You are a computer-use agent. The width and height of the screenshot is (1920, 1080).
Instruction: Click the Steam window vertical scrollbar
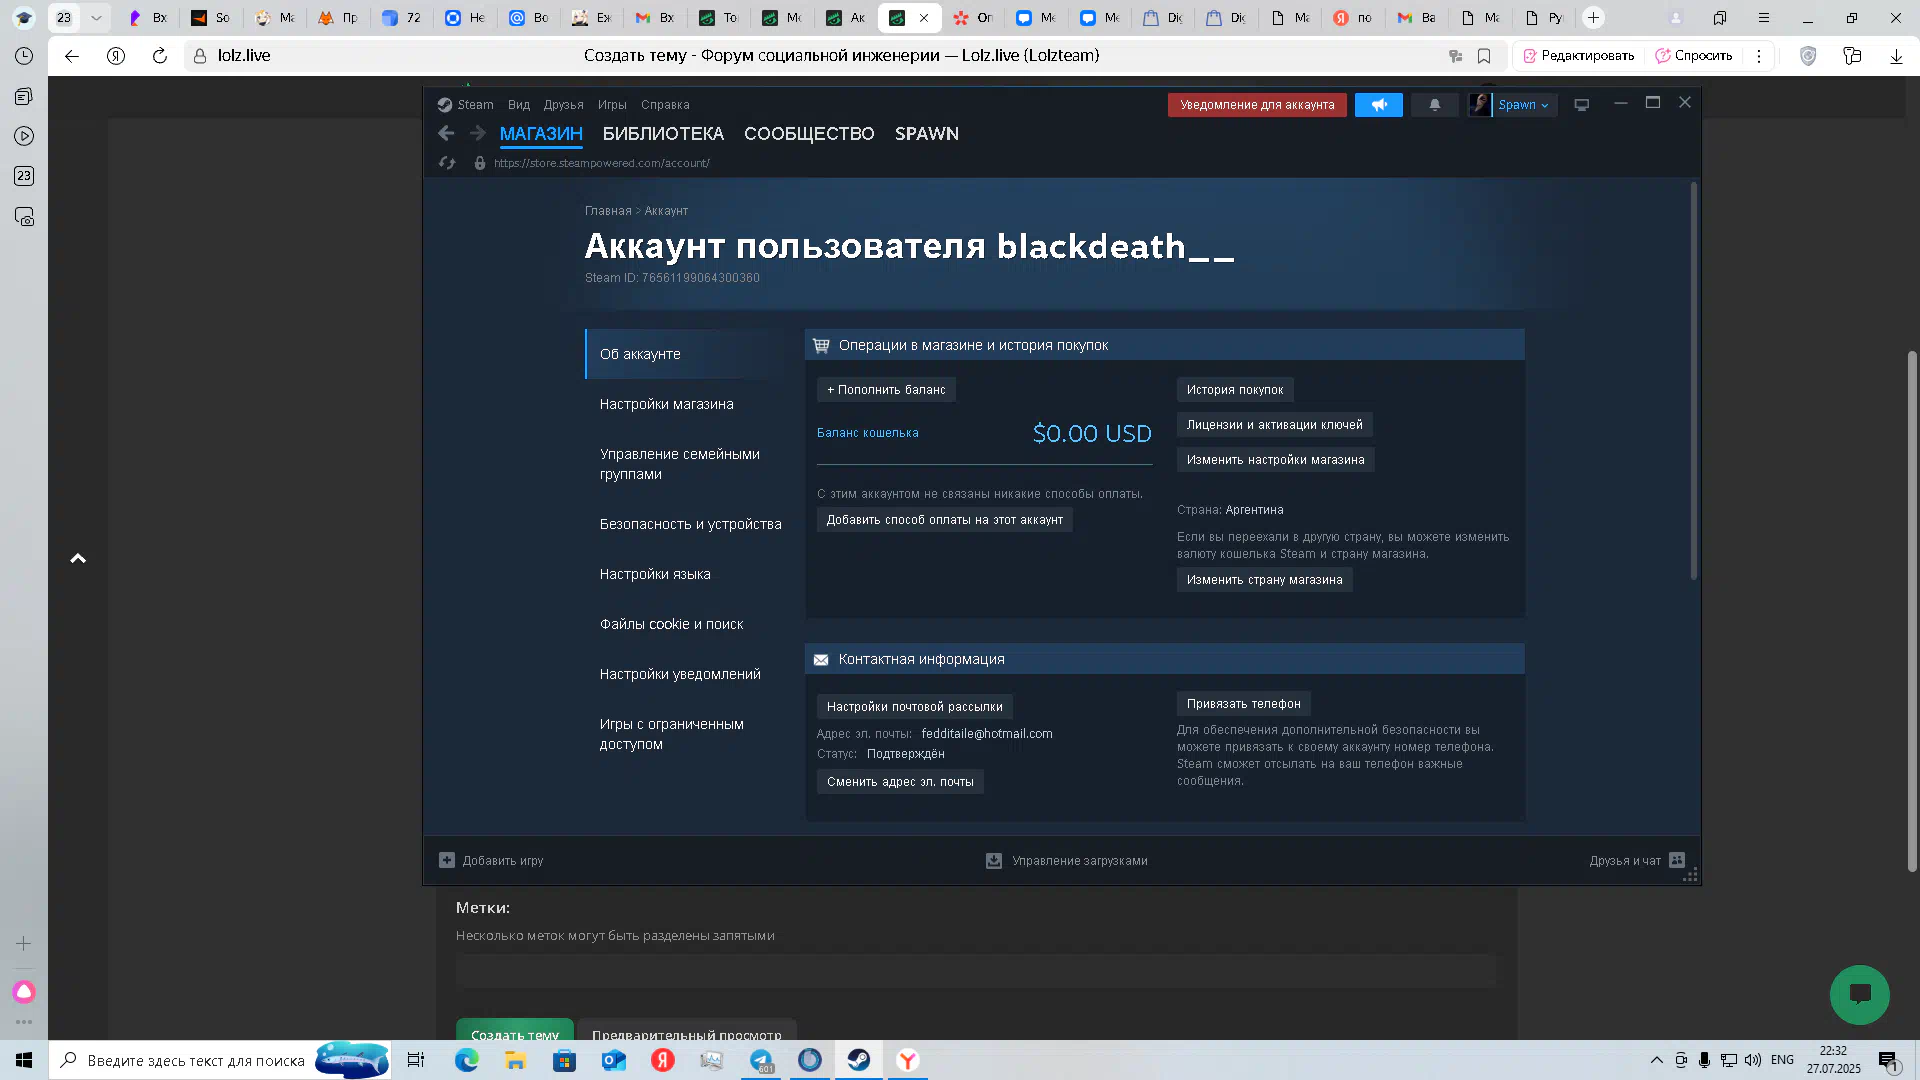1694,380
